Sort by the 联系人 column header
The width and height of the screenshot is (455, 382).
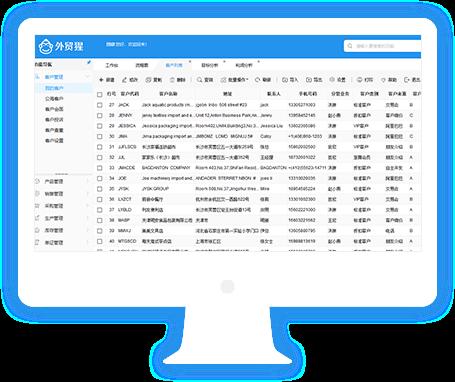[x=273, y=94]
